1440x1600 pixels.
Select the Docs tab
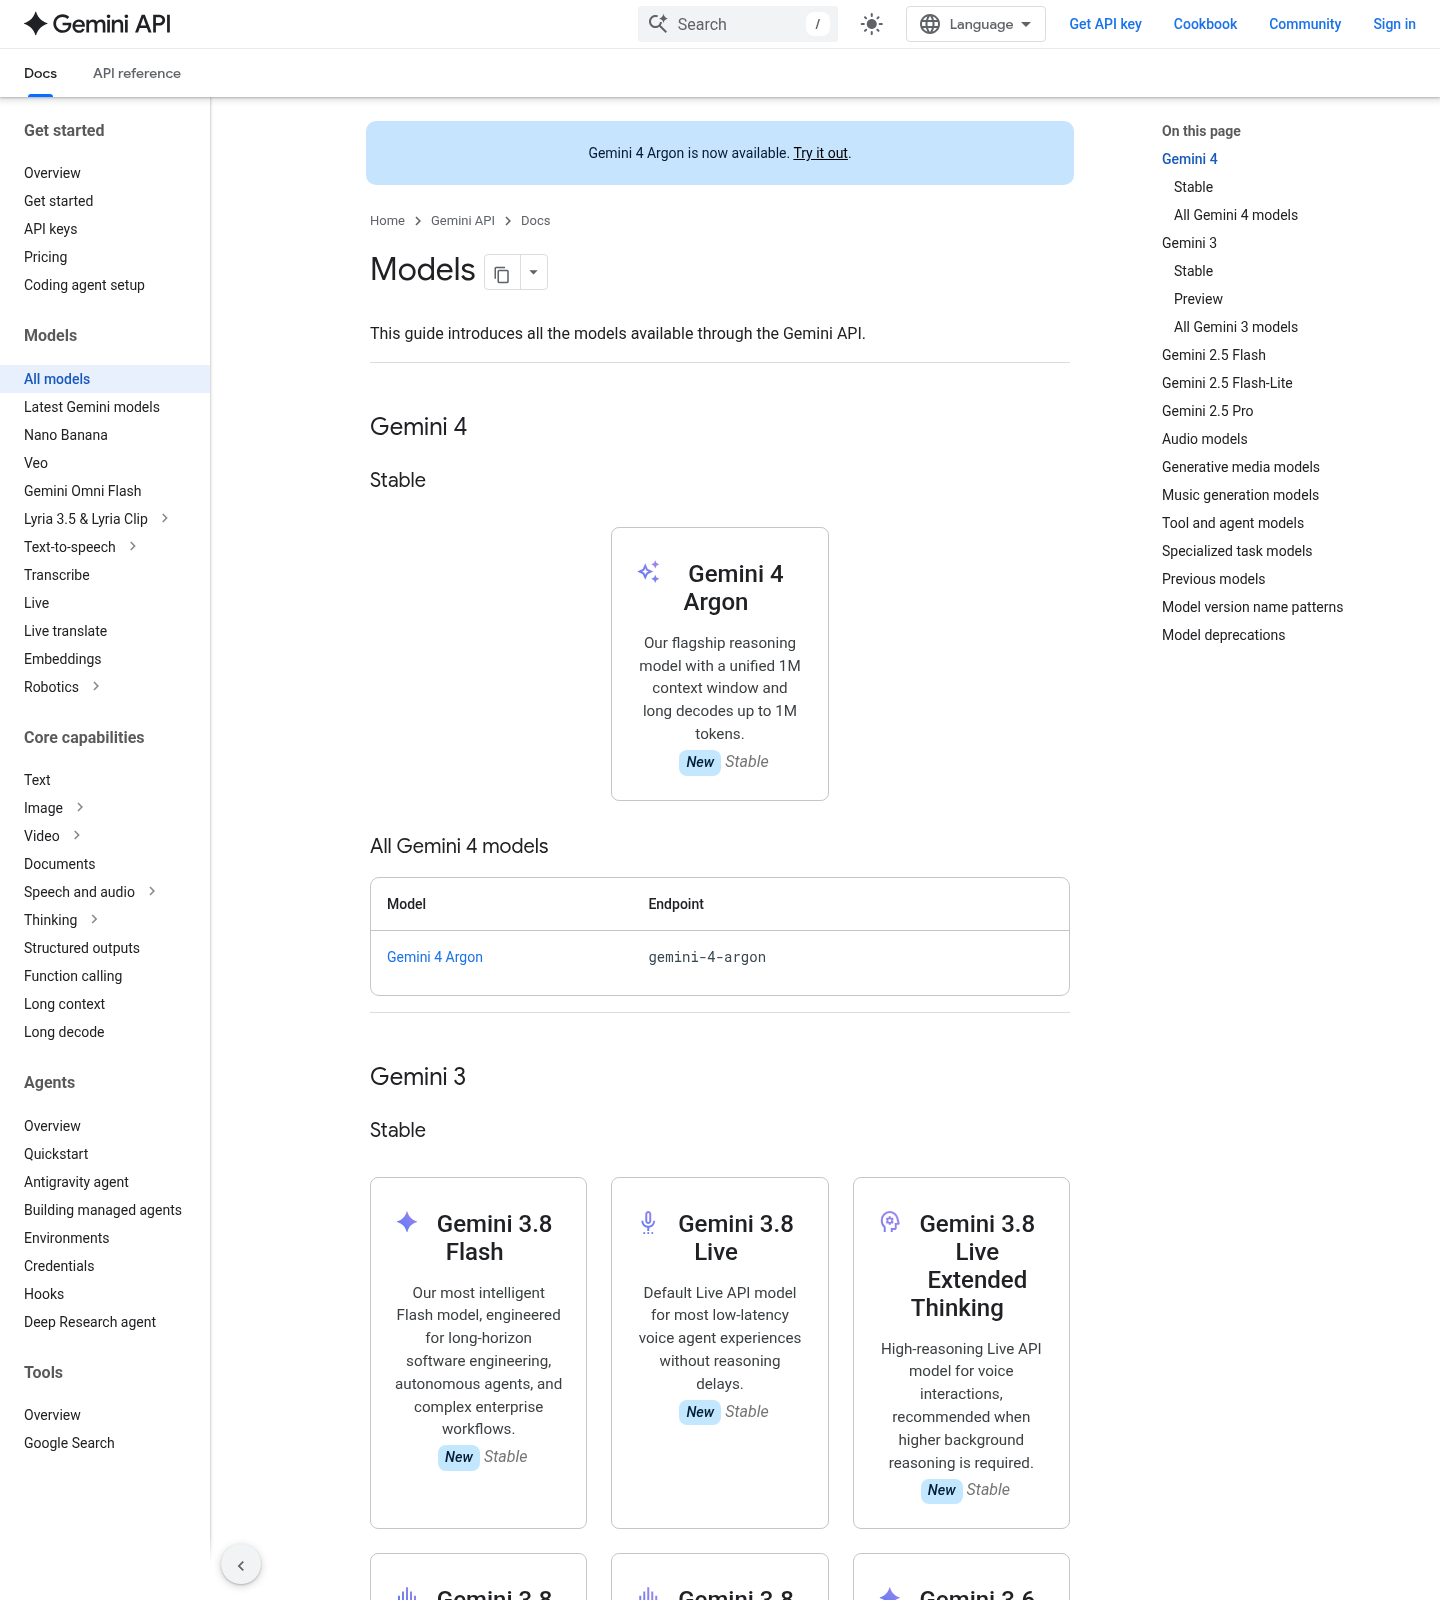coord(40,73)
